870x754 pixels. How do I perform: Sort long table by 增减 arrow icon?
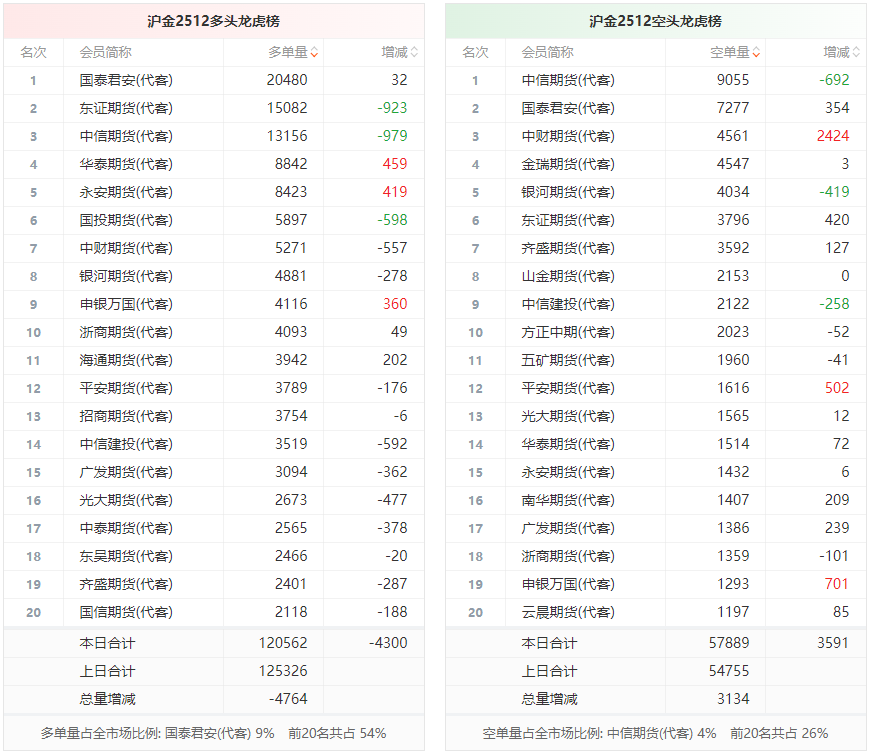coord(414,53)
